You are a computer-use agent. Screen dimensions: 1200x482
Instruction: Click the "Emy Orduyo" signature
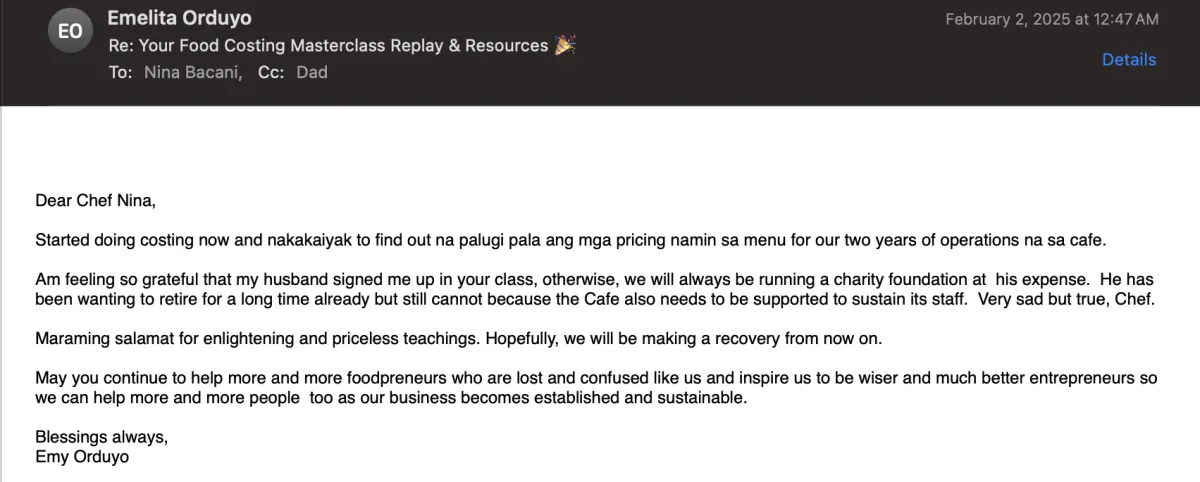click(x=82, y=457)
